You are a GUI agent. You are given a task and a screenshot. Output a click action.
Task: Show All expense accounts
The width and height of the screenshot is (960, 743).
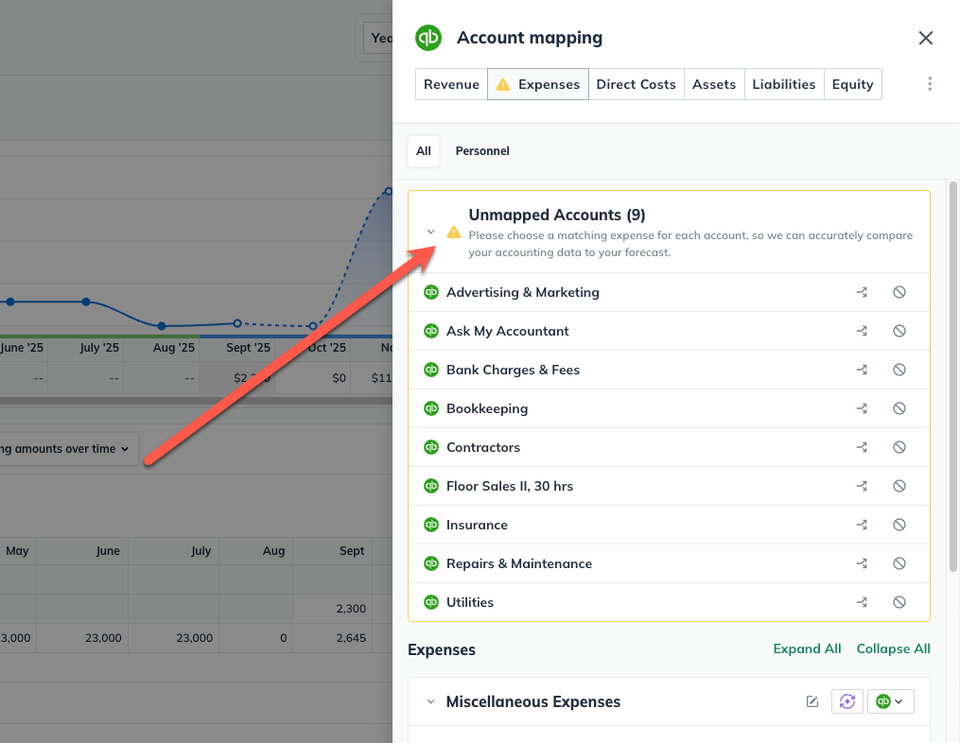[424, 151]
